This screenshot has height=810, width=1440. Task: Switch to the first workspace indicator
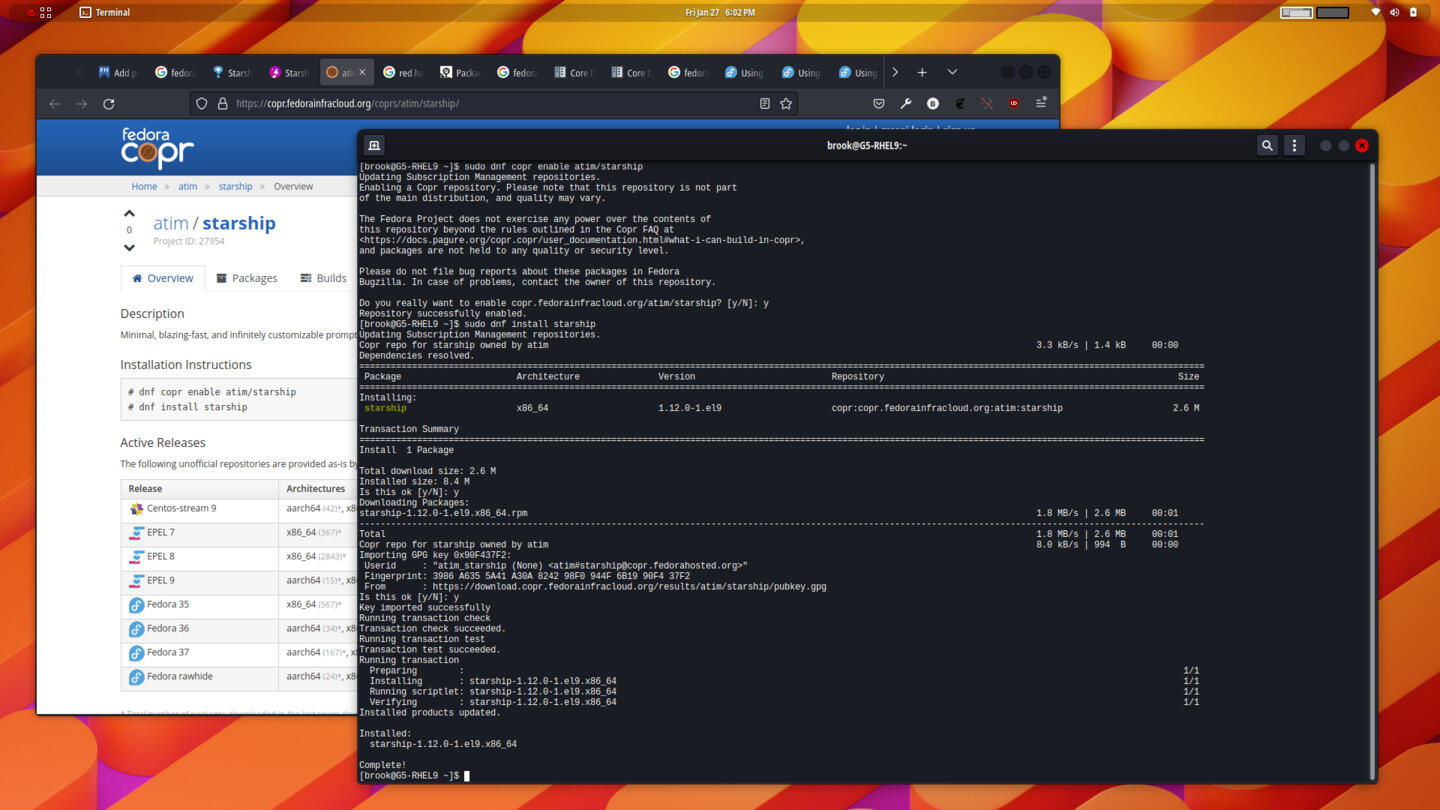pyautogui.click(x=1296, y=12)
